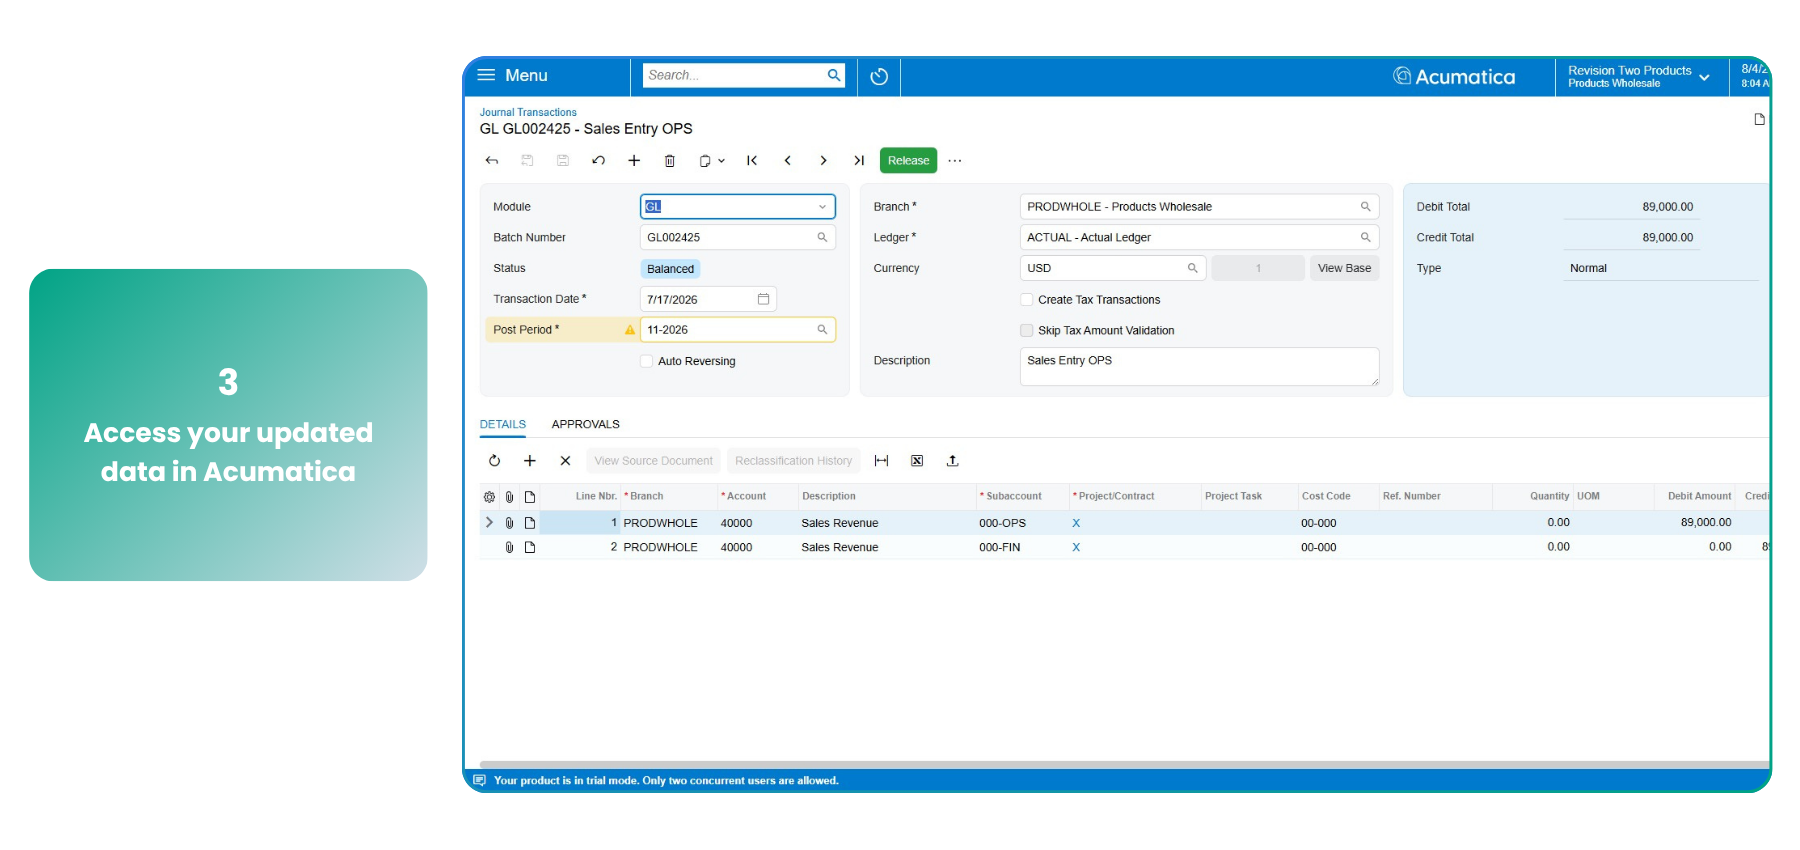Click the Save disk icon
The width and height of the screenshot is (1800, 850).
[563, 160]
